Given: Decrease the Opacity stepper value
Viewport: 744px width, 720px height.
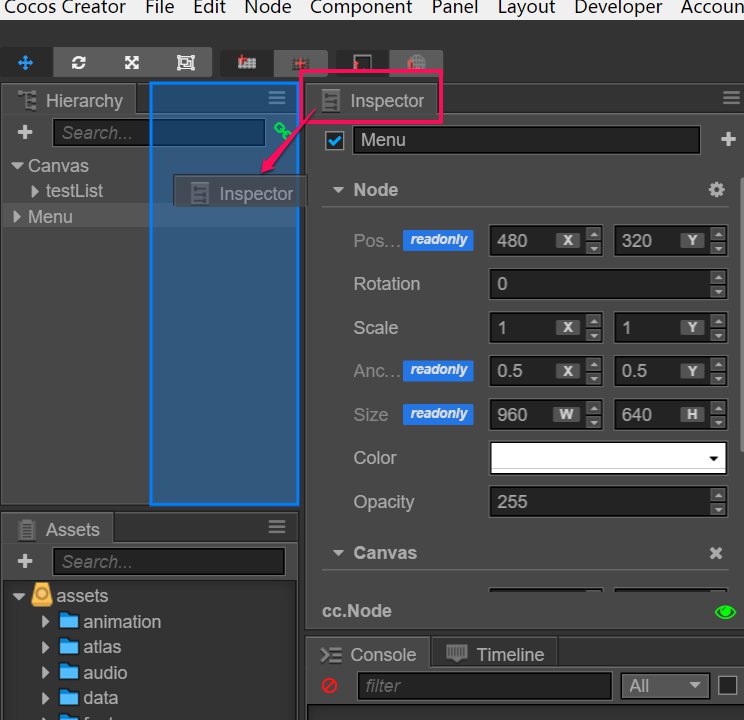Looking at the screenshot, I should pyautogui.click(x=718, y=509).
